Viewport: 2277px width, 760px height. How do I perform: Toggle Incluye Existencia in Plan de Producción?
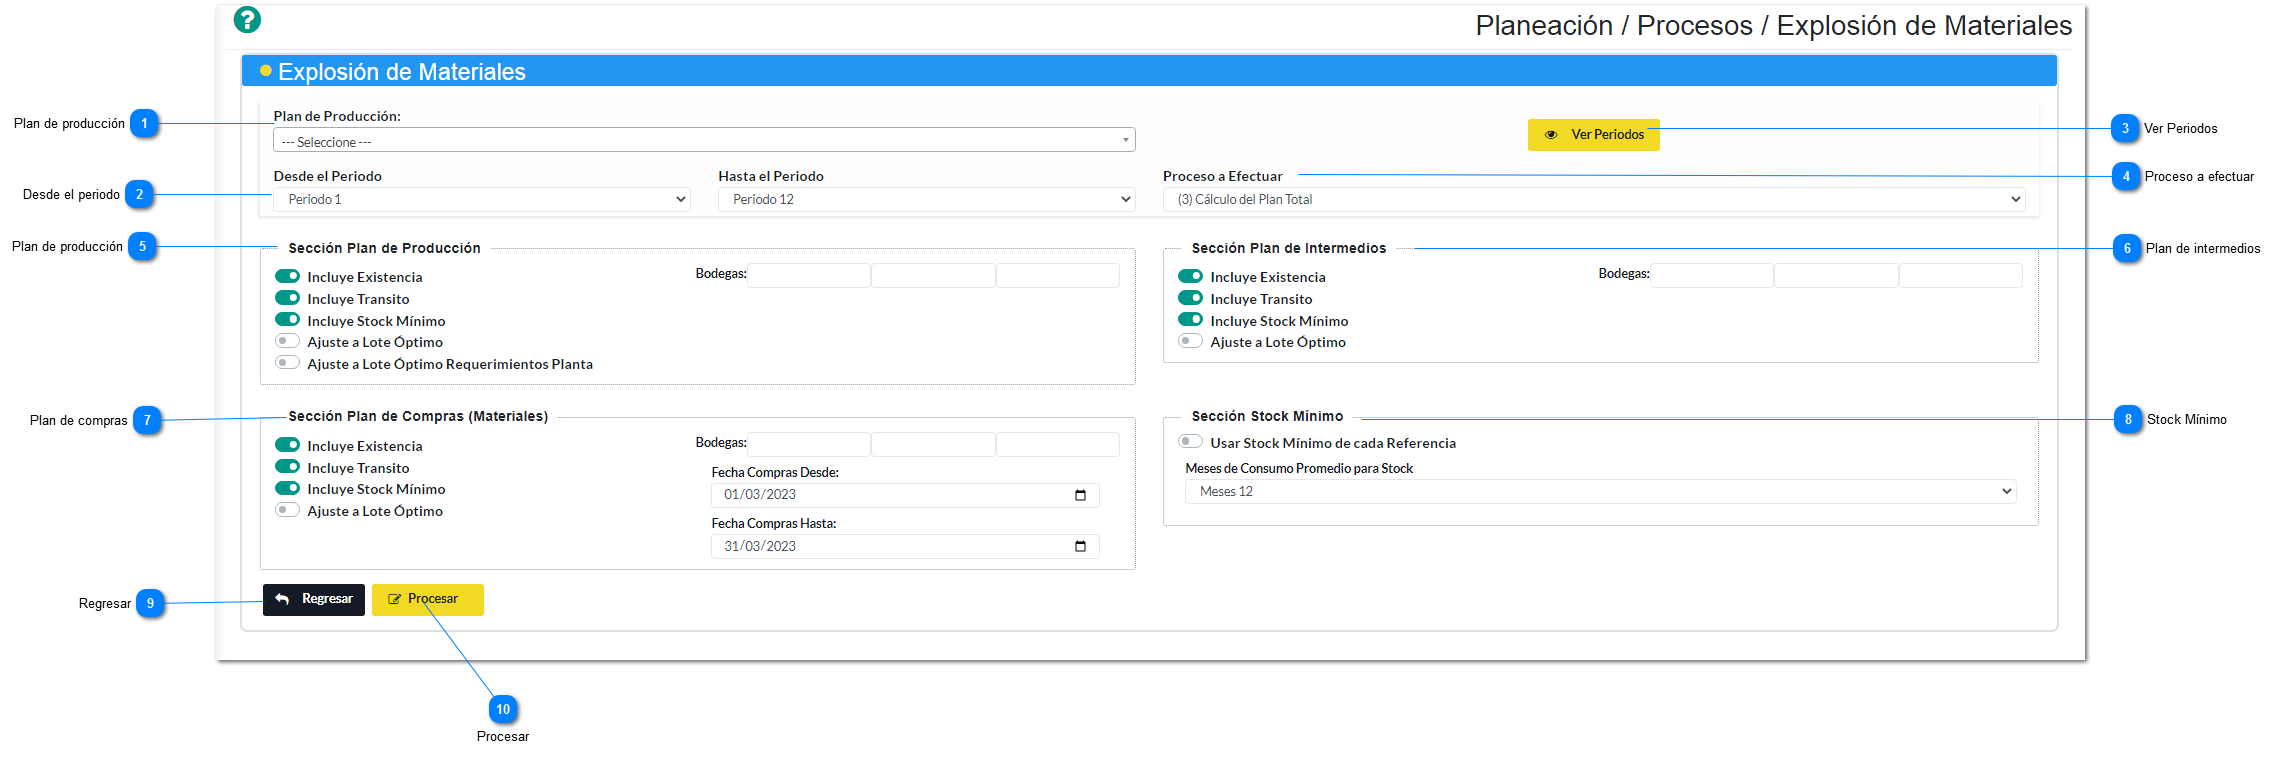click(x=288, y=276)
